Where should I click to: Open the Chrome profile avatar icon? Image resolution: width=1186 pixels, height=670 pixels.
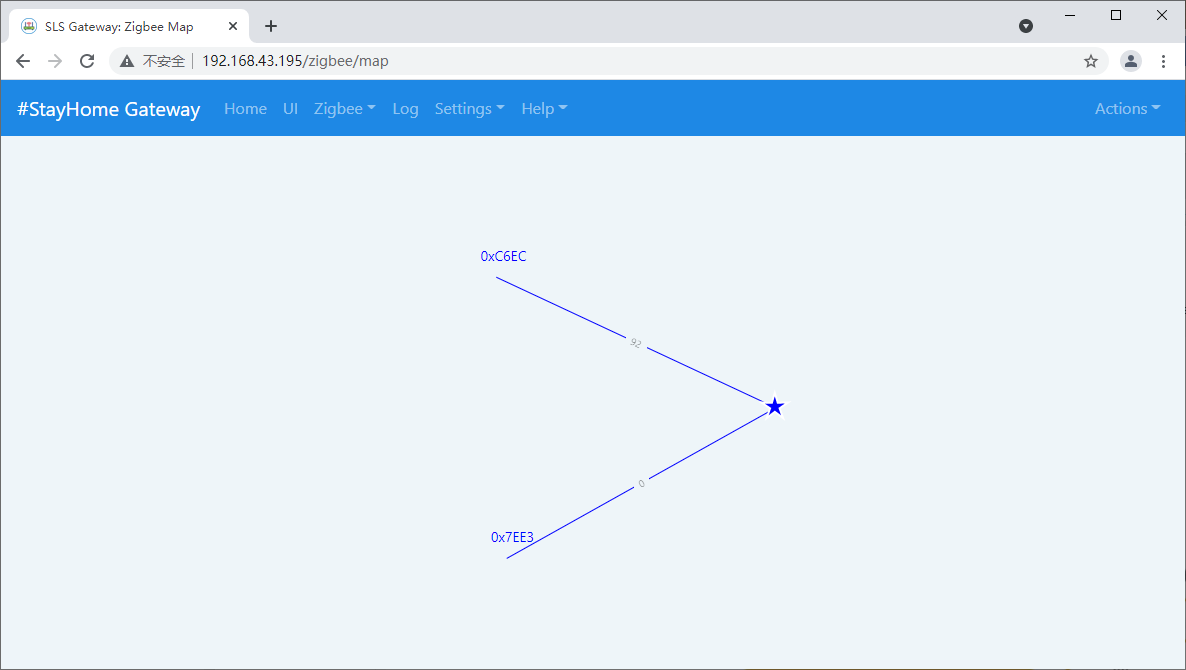point(1131,61)
